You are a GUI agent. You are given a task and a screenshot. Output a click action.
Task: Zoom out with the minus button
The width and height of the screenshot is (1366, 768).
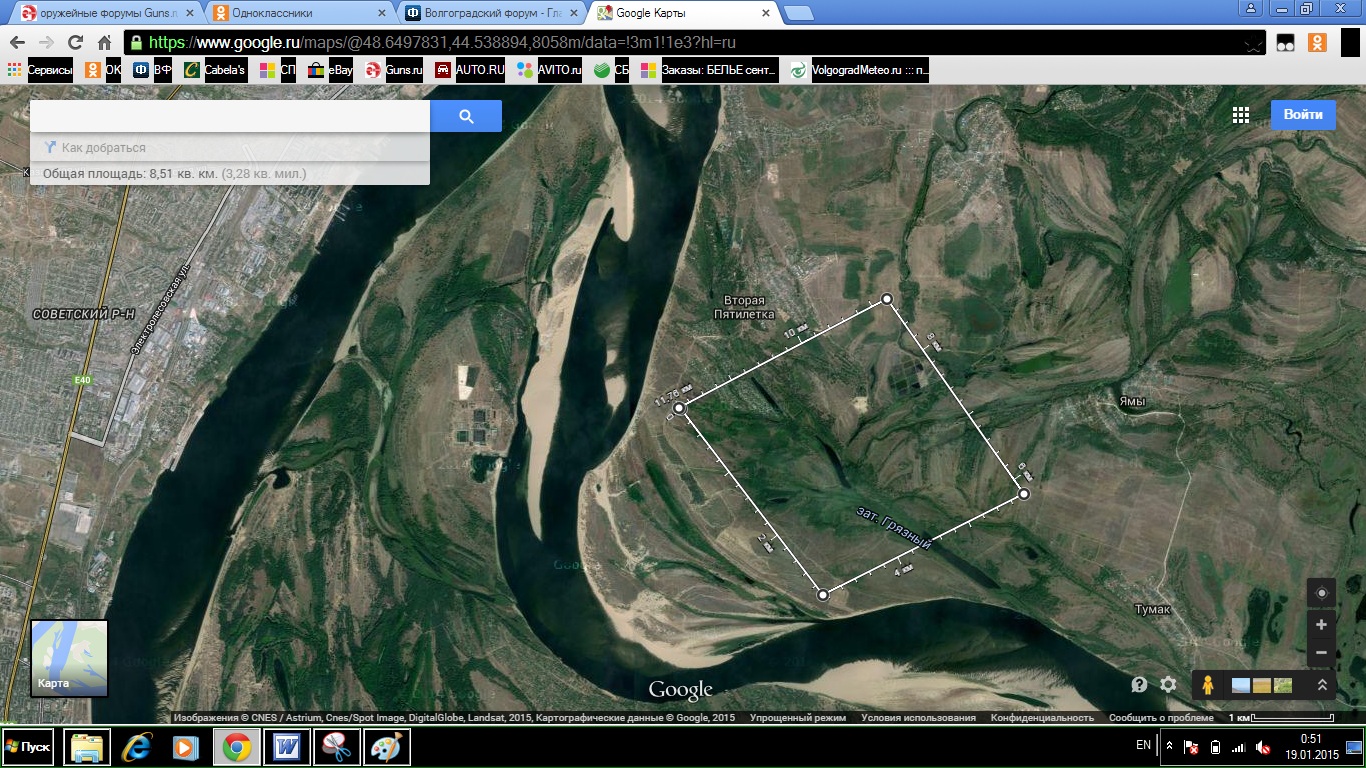coord(1321,652)
